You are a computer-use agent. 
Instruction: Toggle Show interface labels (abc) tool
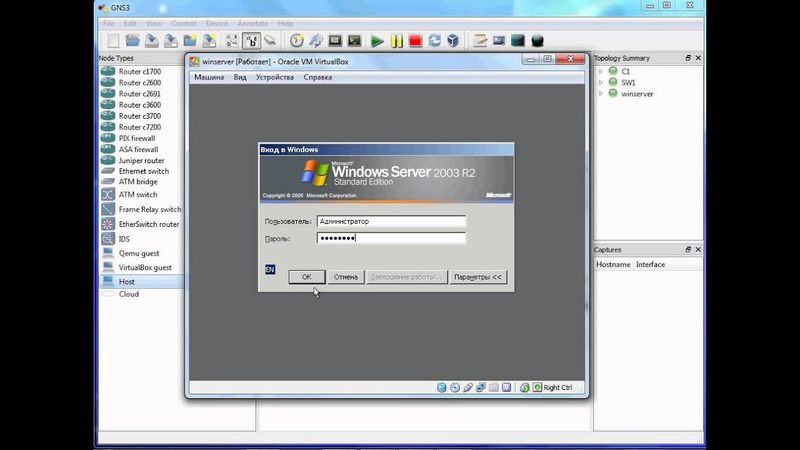251,41
